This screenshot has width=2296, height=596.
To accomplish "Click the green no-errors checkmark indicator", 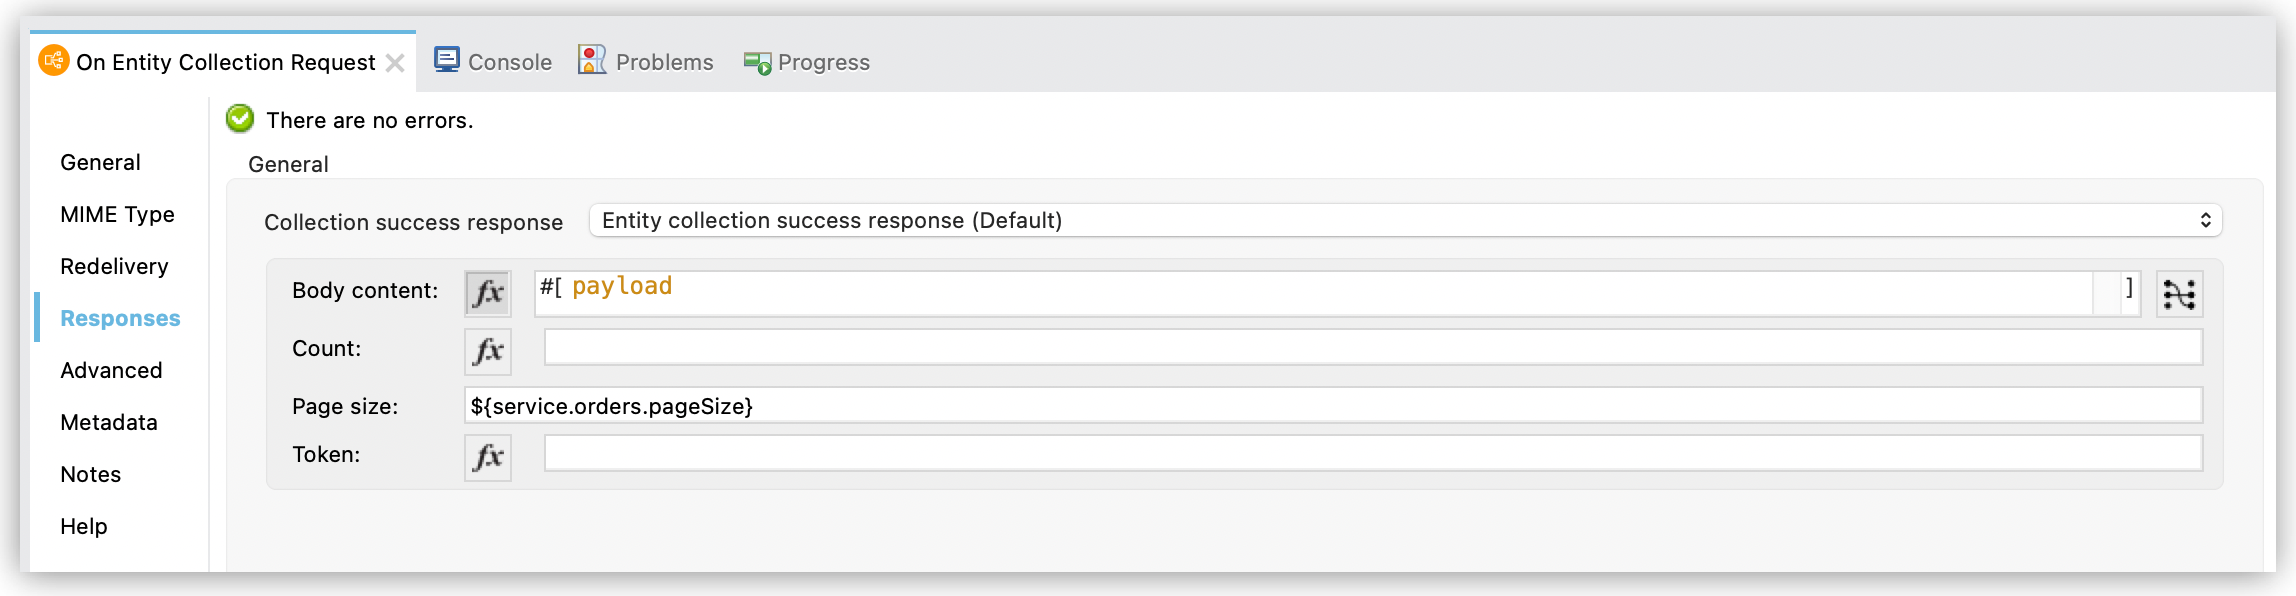I will click(x=238, y=119).
